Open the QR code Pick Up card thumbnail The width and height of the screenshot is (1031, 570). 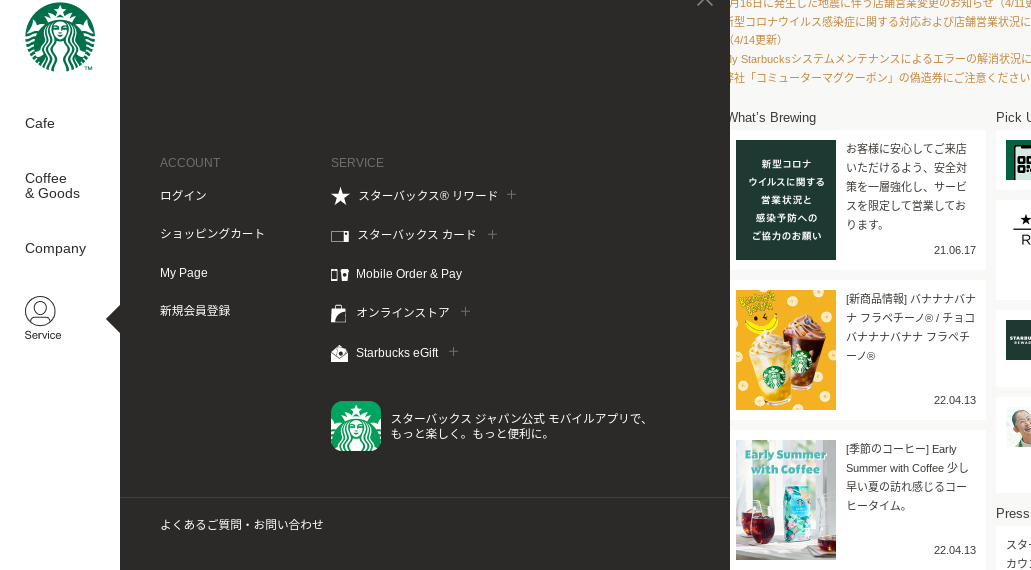point(1019,160)
